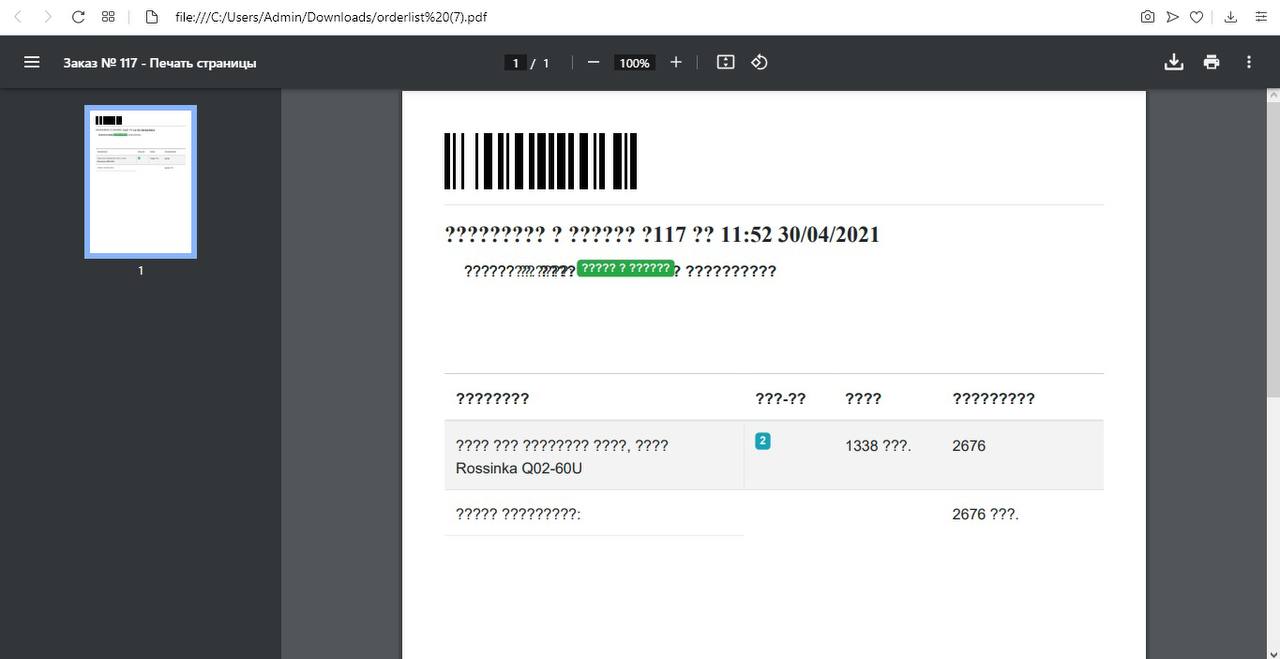Open the speed dial grid icon
This screenshot has height=659, width=1280.
[x=109, y=17]
